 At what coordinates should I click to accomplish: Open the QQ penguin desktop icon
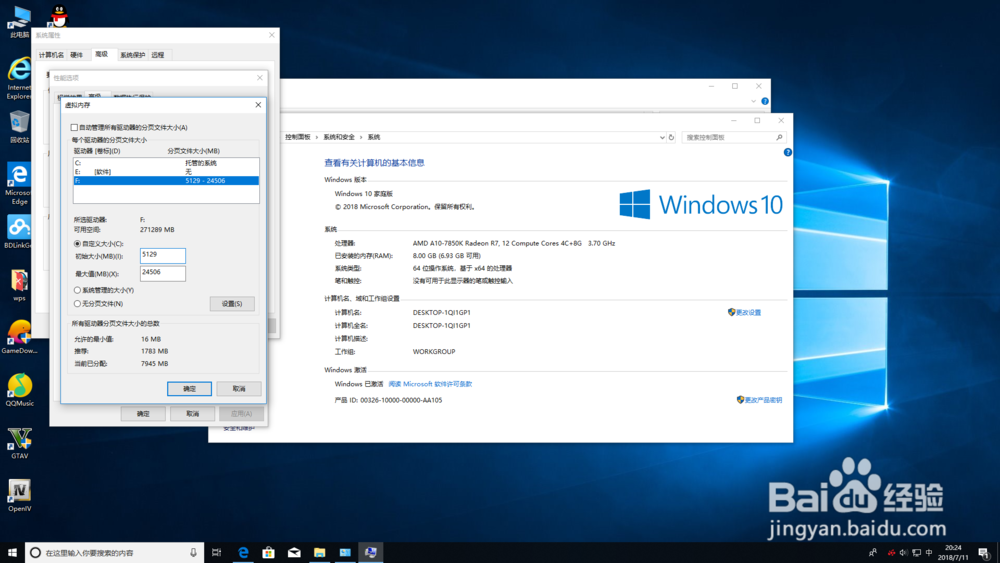59,15
